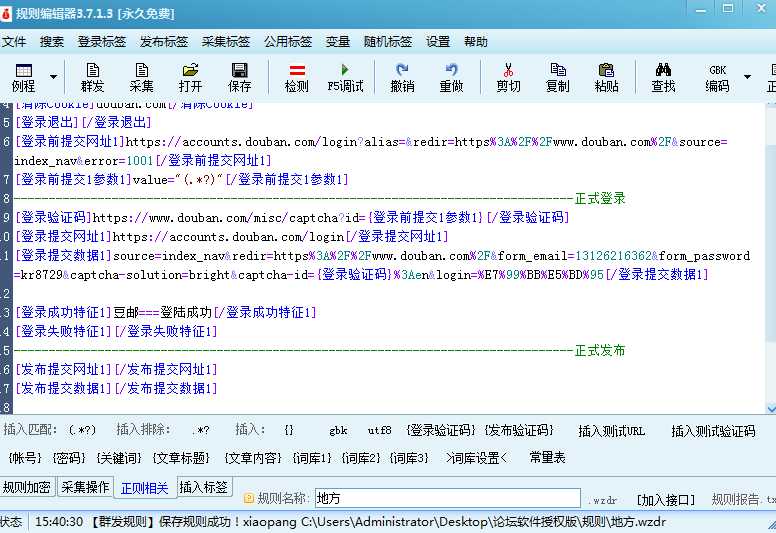Open the 常量表 constants table

[x=547, y=457]
